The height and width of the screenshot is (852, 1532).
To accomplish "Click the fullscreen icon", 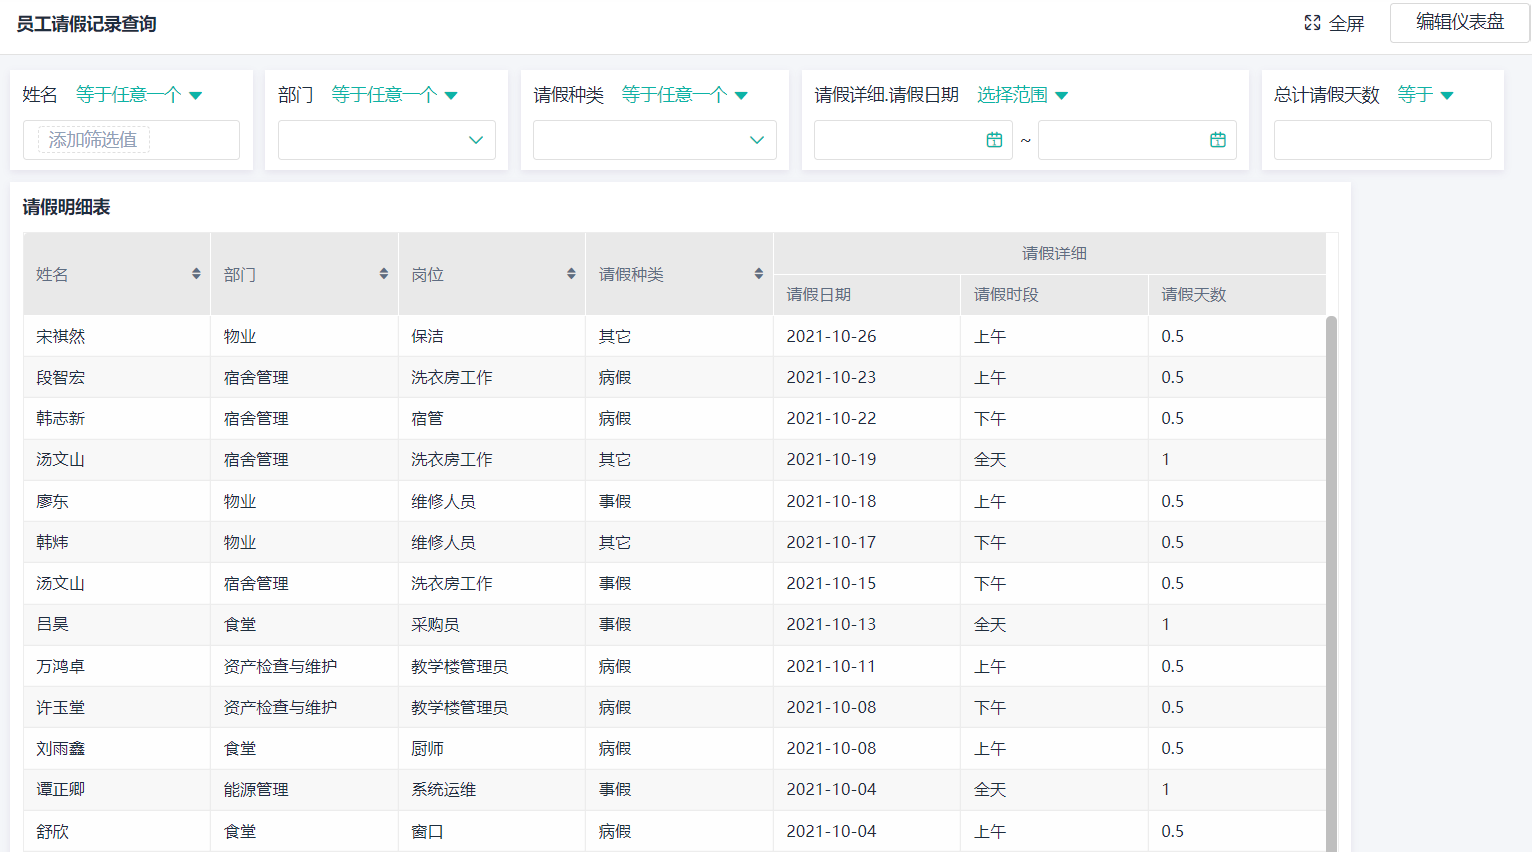I will click(1312, 23).
